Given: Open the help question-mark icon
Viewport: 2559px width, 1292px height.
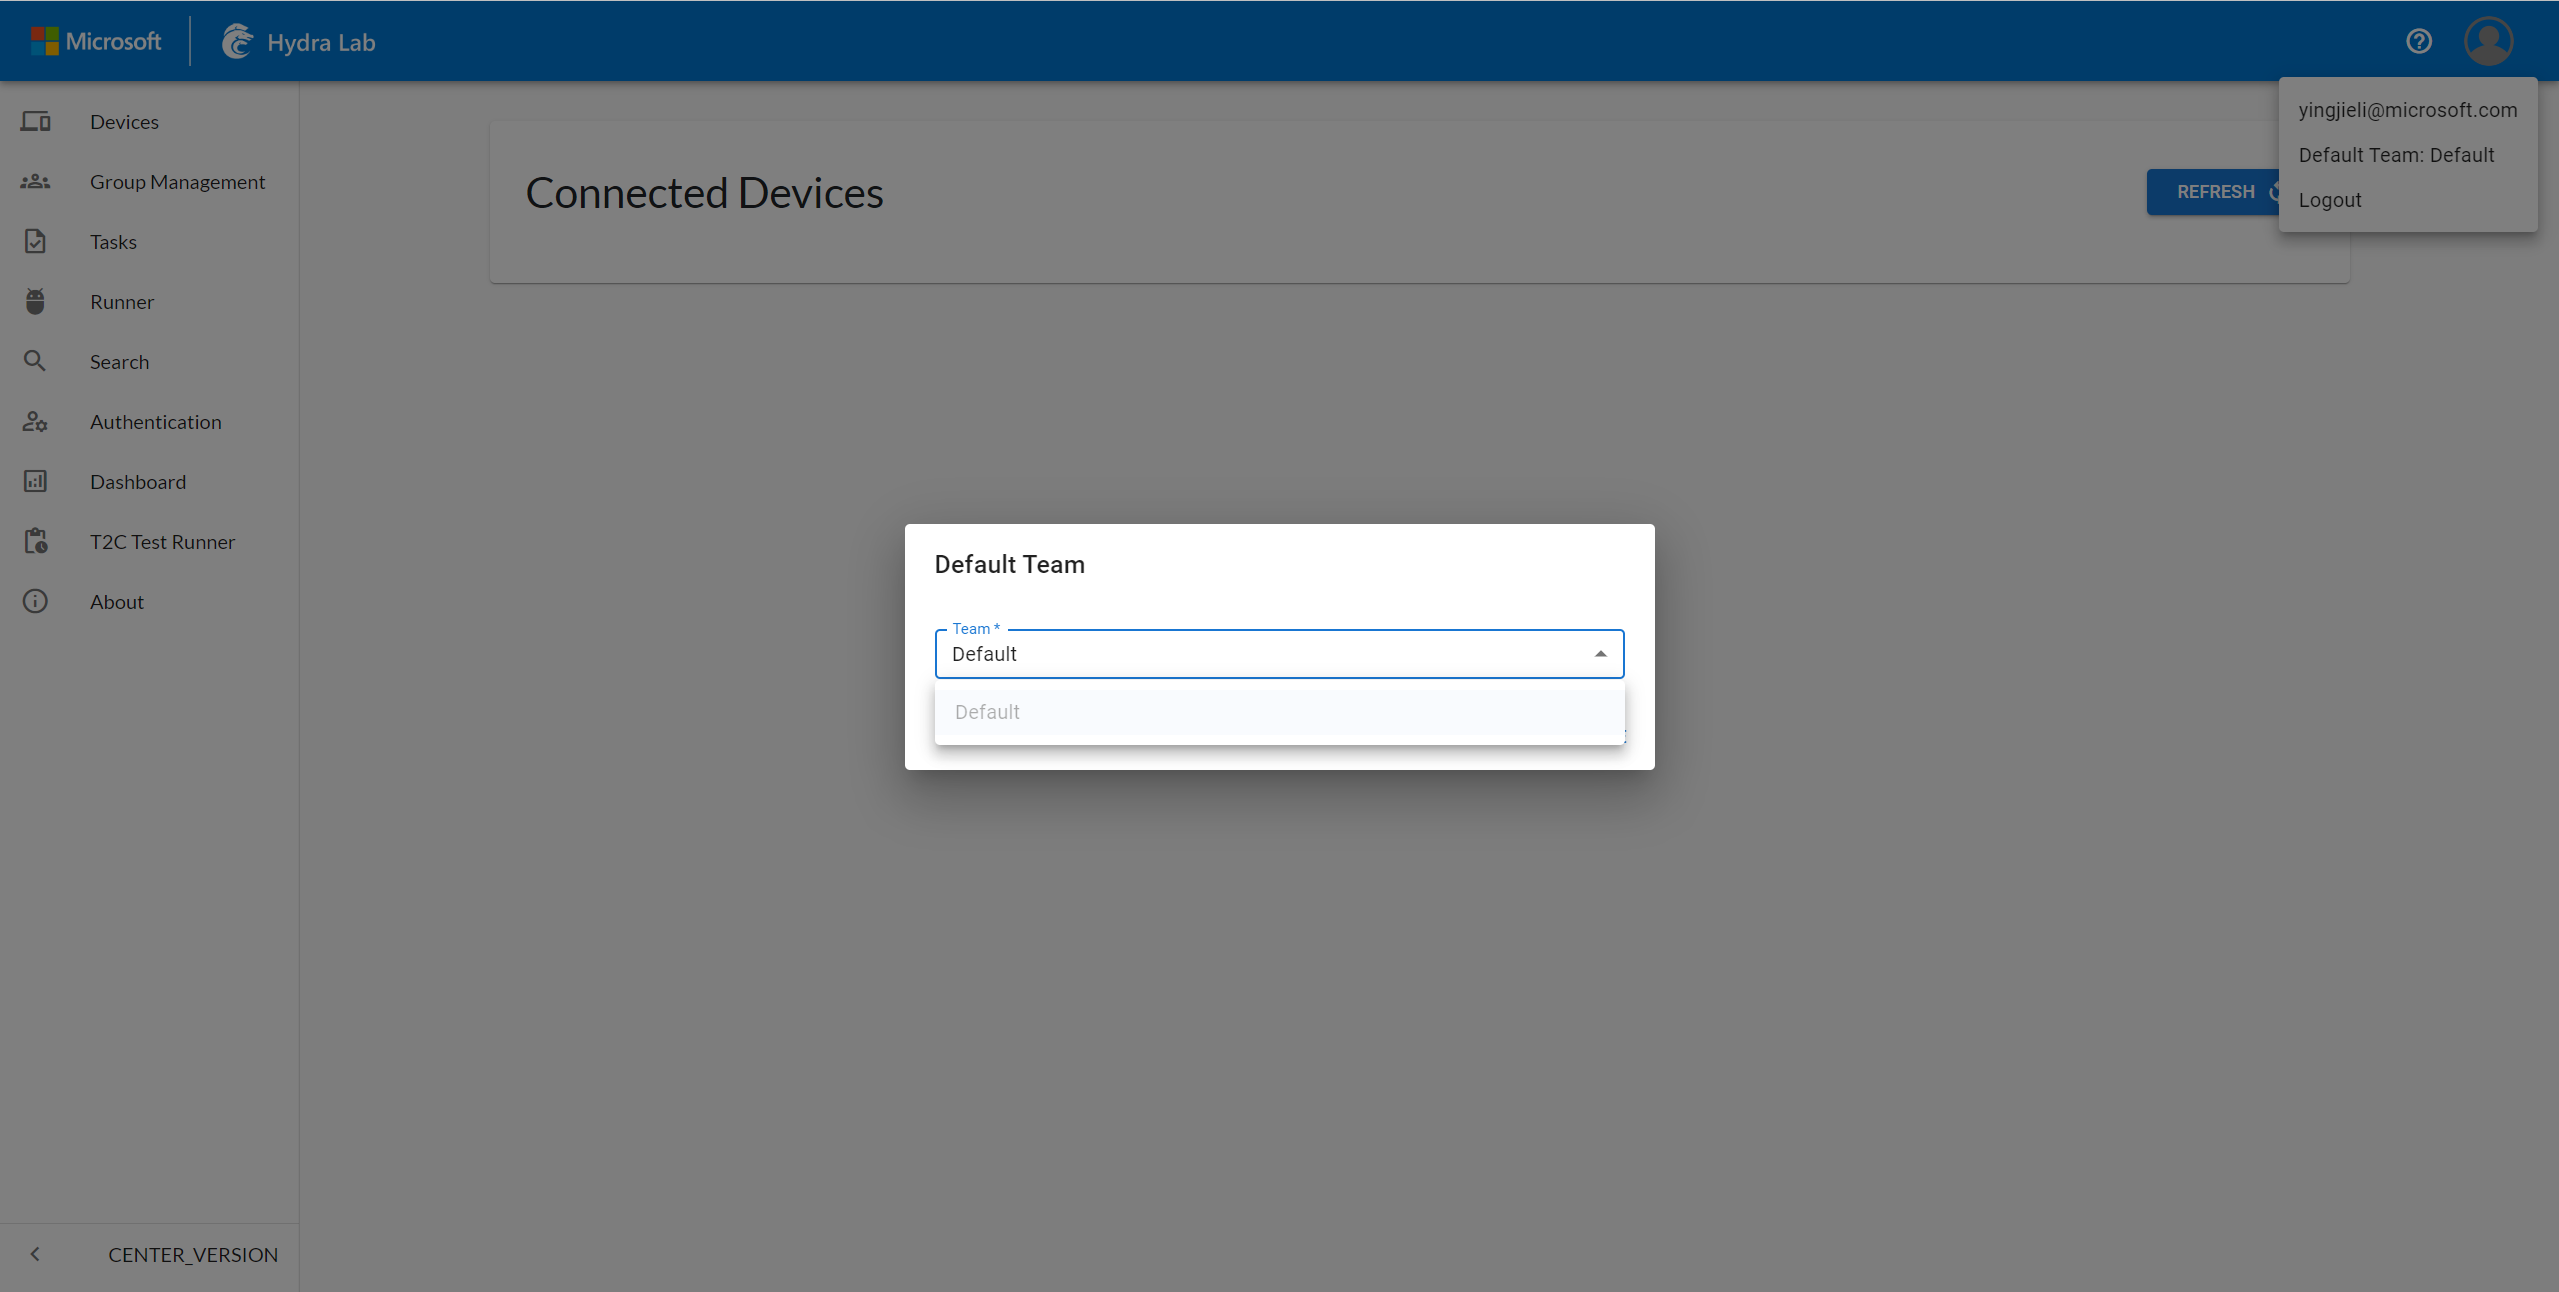Looking at the screenshot, I should tap(2418, 42).
